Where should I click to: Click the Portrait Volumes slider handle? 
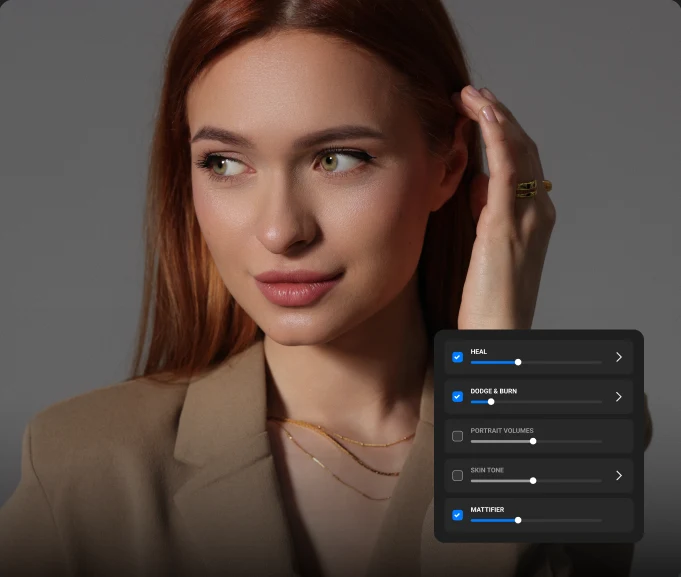(533, 441)
